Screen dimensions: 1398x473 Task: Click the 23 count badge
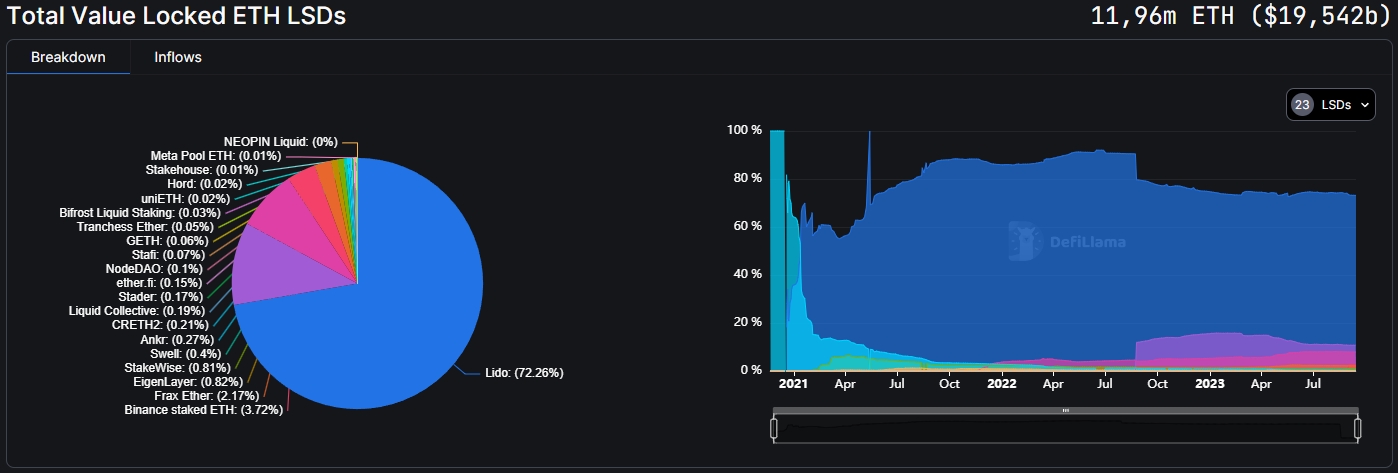(x=1302, y=104)
